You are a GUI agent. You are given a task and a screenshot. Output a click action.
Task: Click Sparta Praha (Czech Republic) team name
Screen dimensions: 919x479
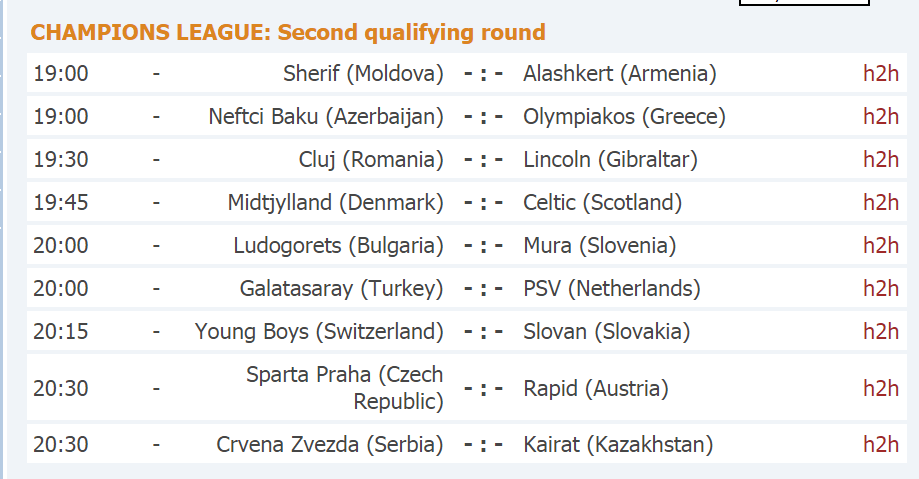pos(345,388)
